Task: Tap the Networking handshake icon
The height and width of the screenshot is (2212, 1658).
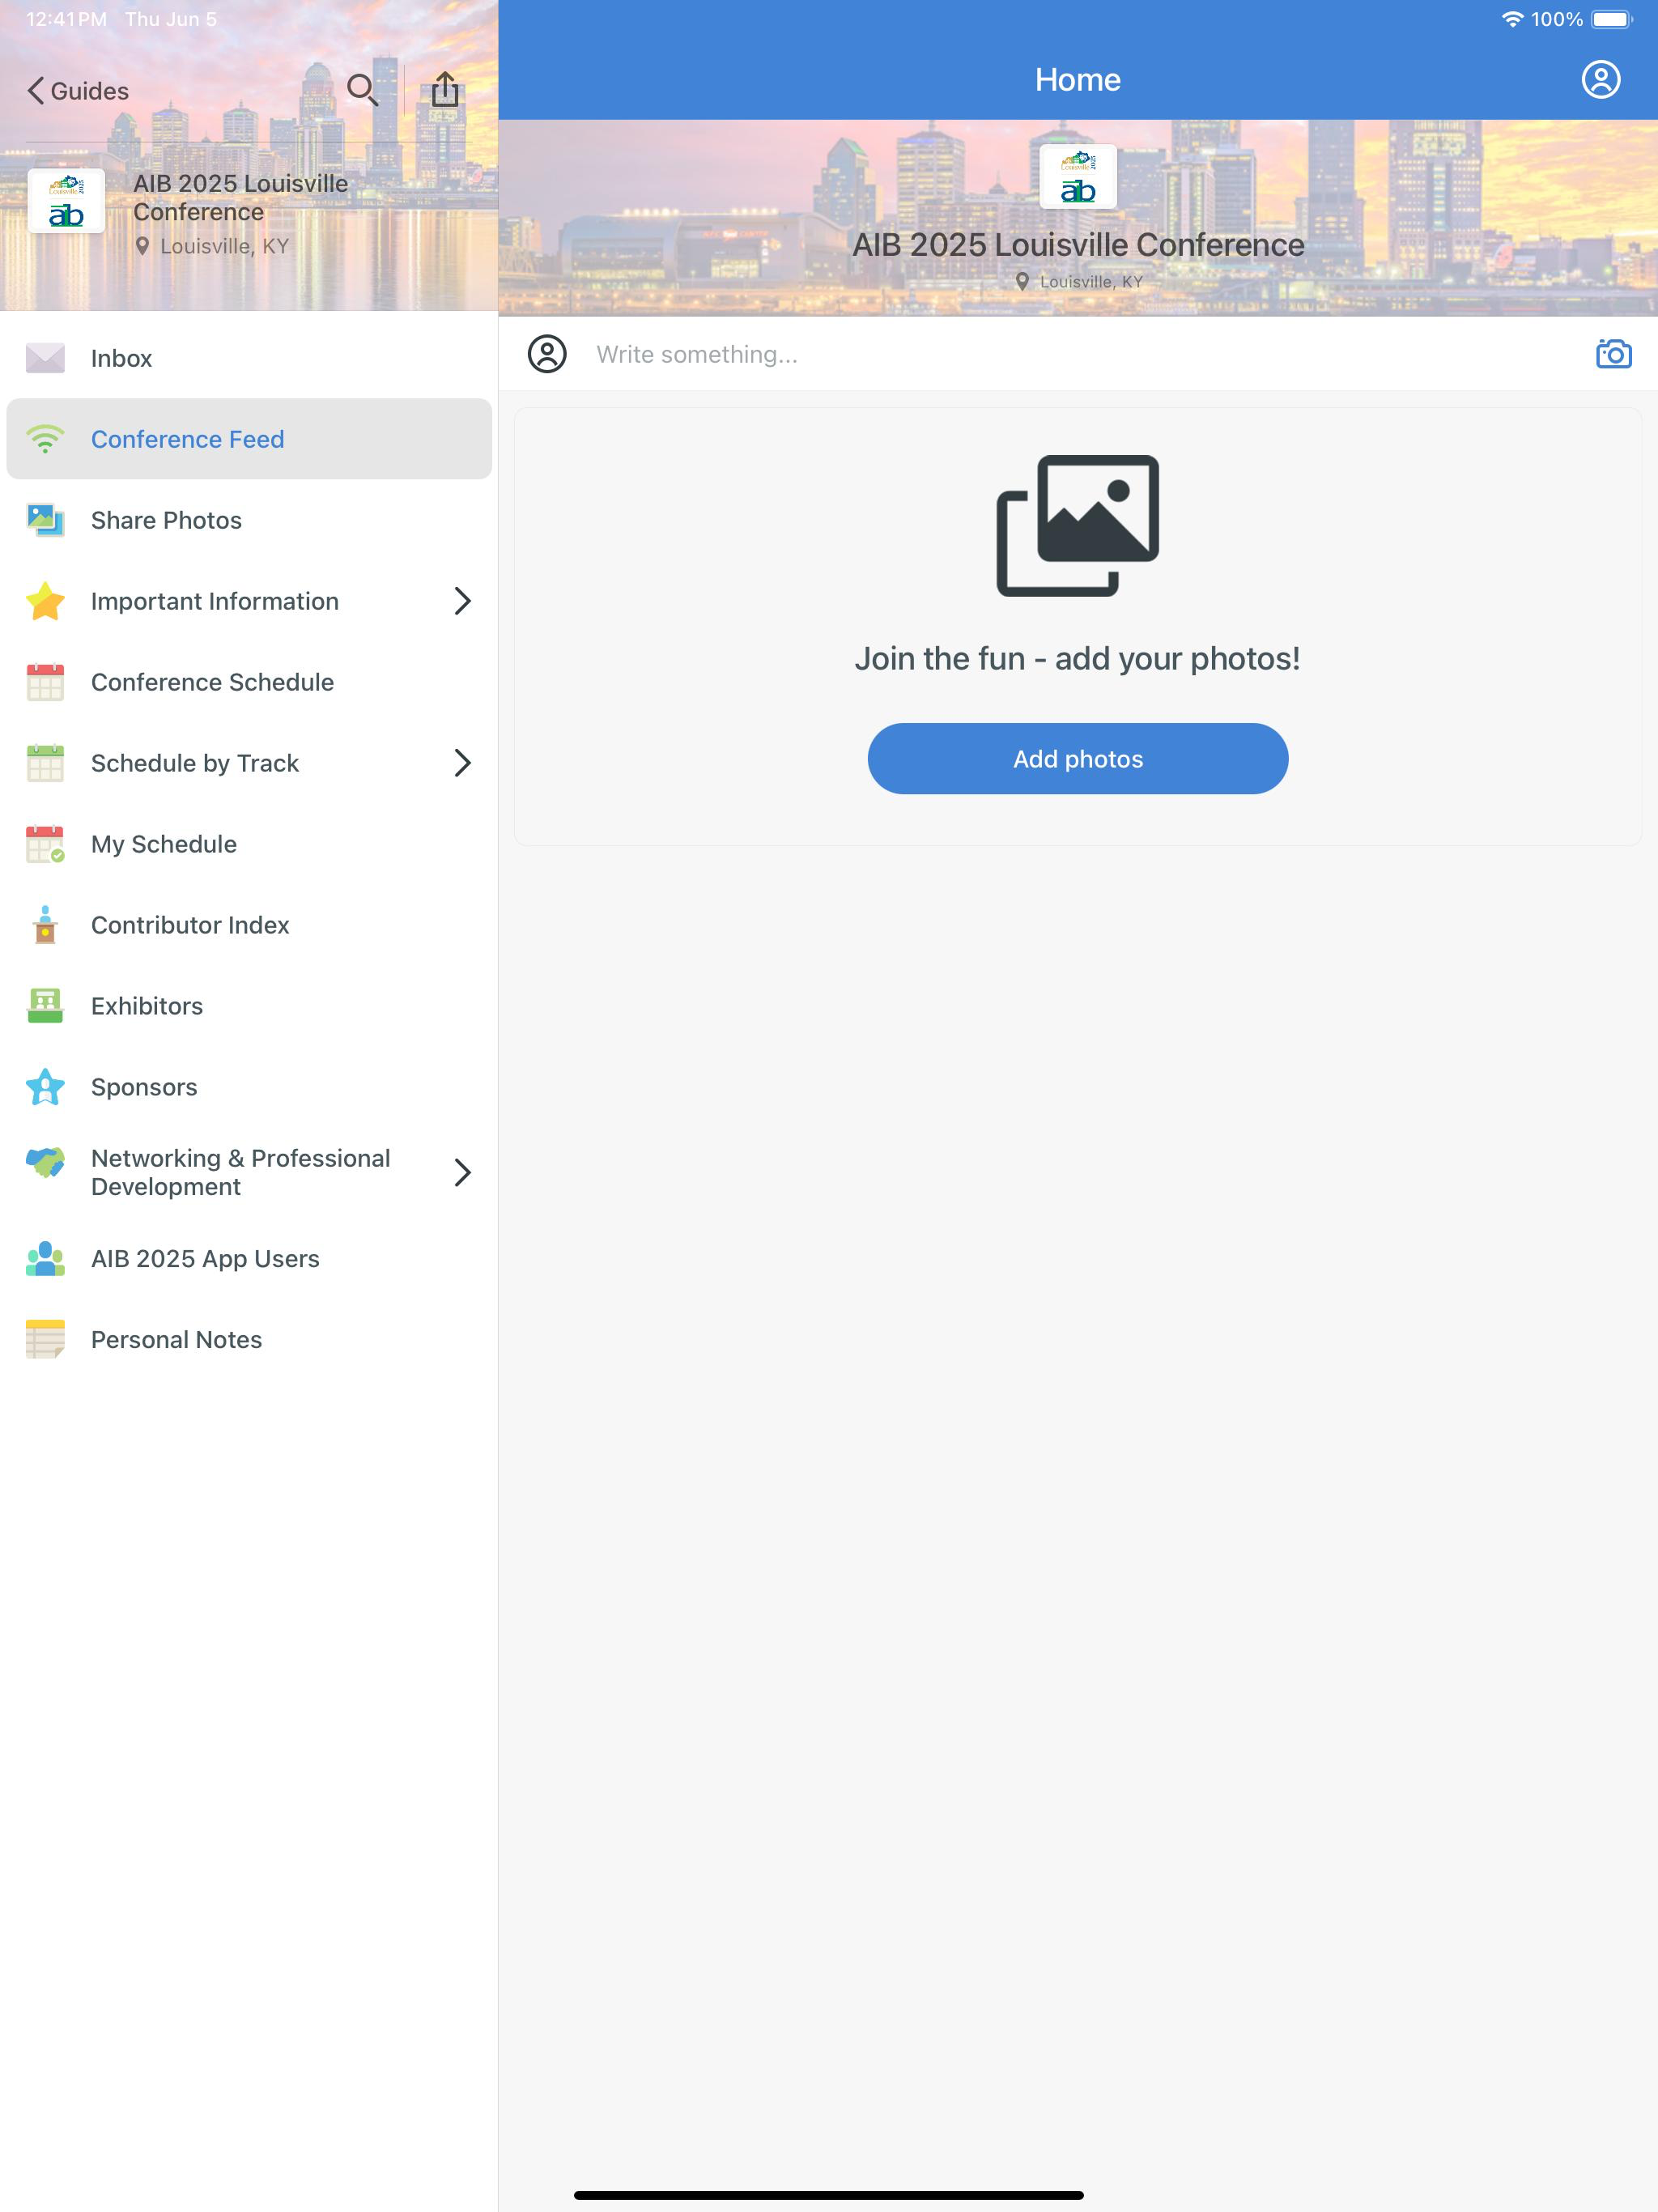Action: pyautogui.click(x=45, y=1162)
